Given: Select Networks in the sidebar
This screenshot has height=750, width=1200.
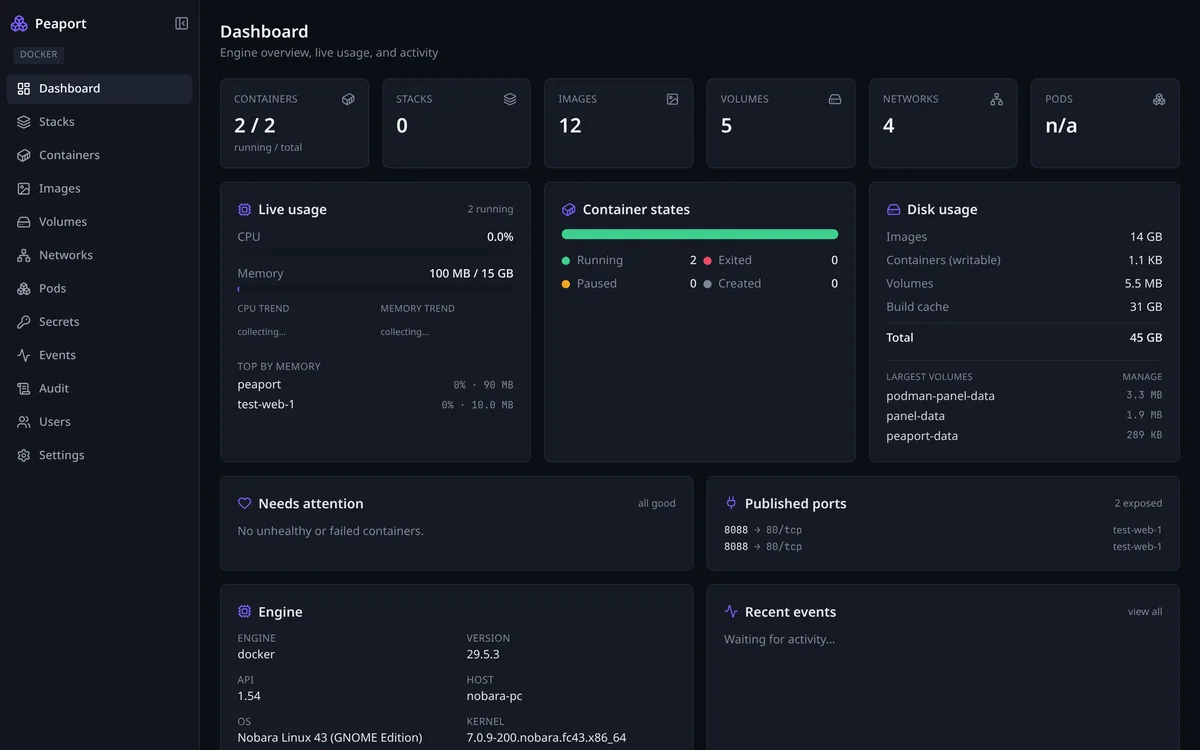Looking at the screenshot, I should (99, 255).
